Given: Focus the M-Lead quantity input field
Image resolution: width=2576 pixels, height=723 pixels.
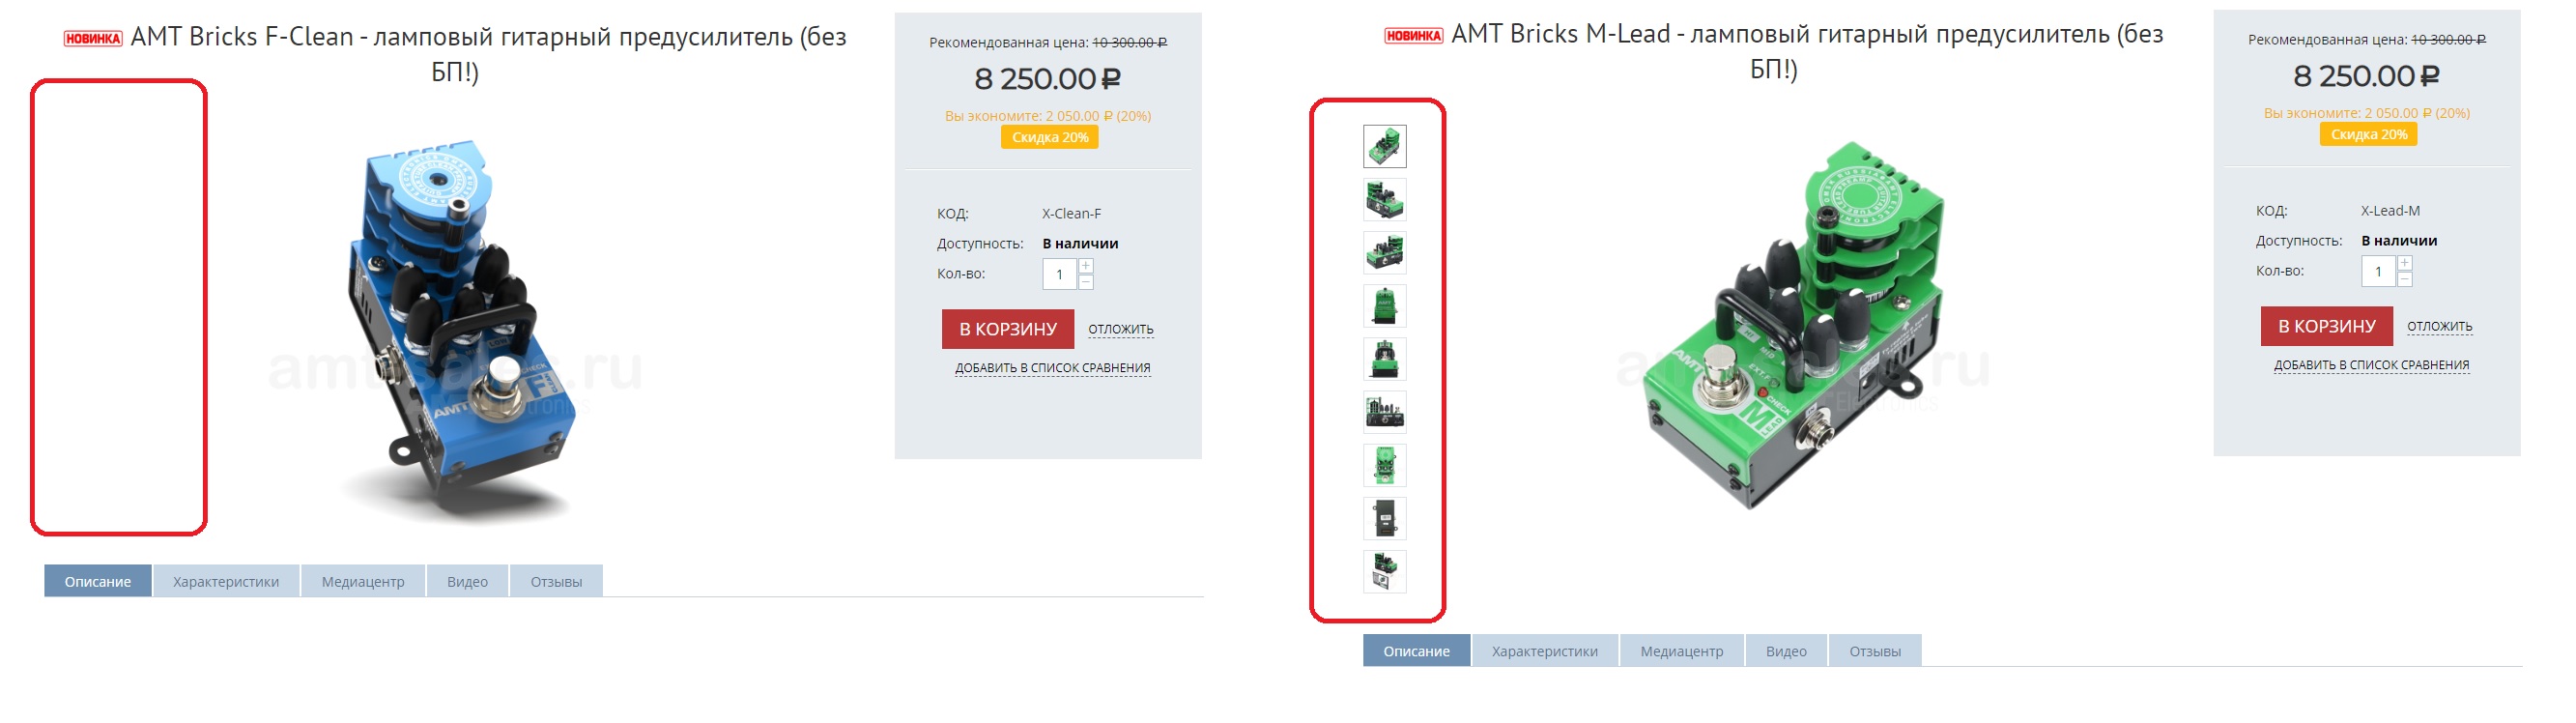Looking at the screenshot, I should (x=2378, y=271).
